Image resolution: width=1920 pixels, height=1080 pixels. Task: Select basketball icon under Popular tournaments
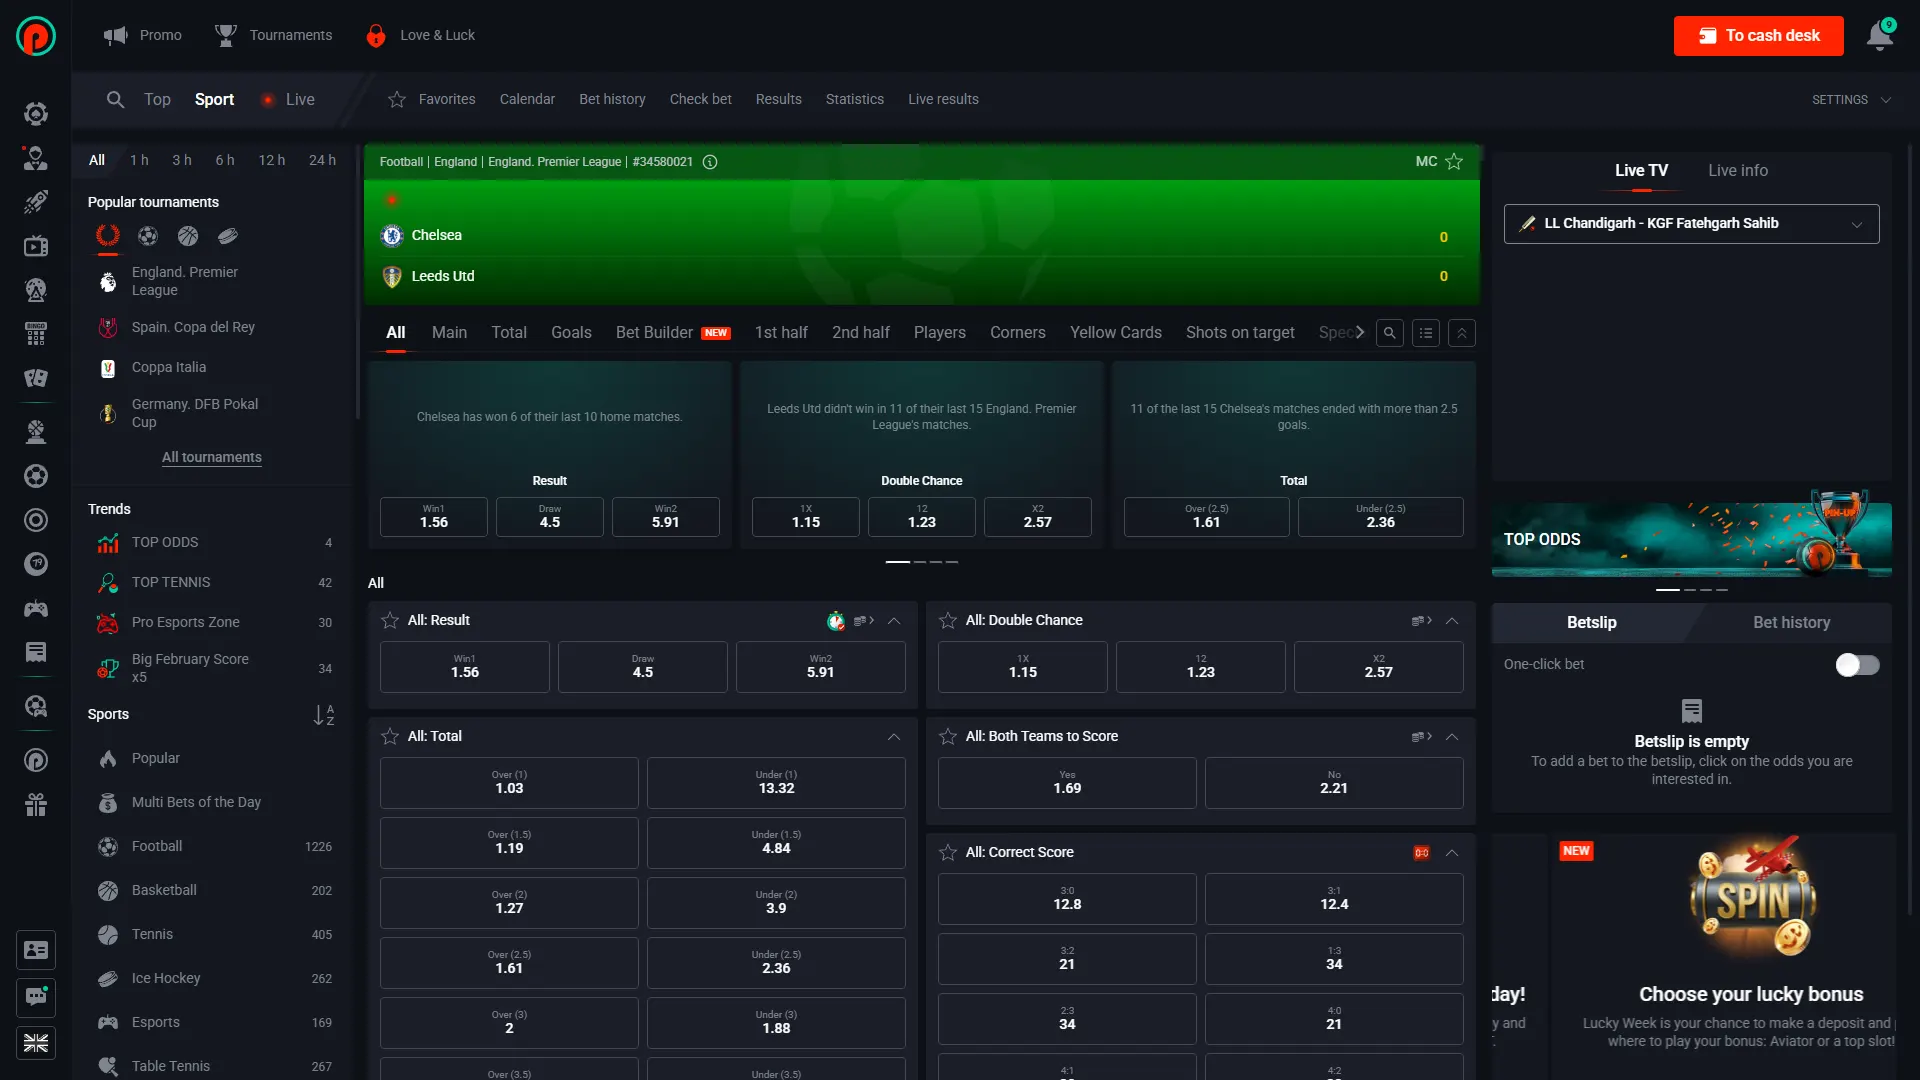click(188, 236)
